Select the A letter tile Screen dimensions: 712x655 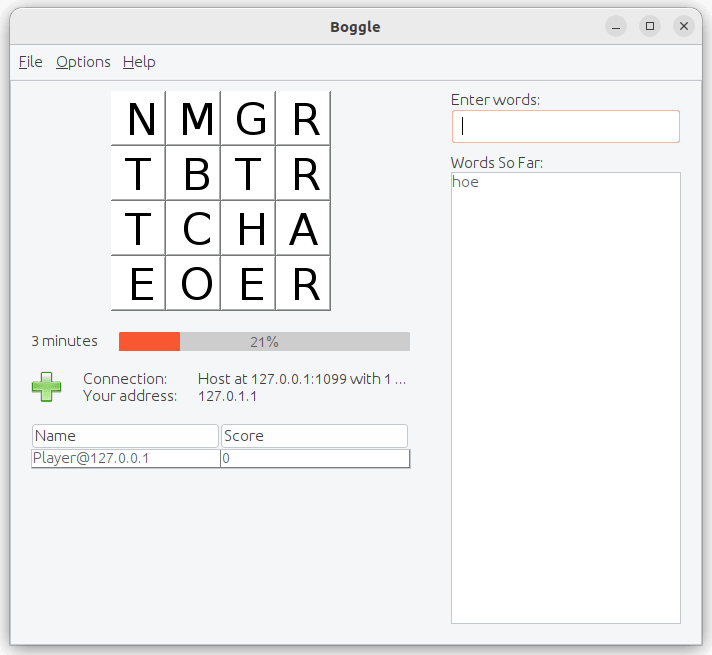(x=303, y=228)
